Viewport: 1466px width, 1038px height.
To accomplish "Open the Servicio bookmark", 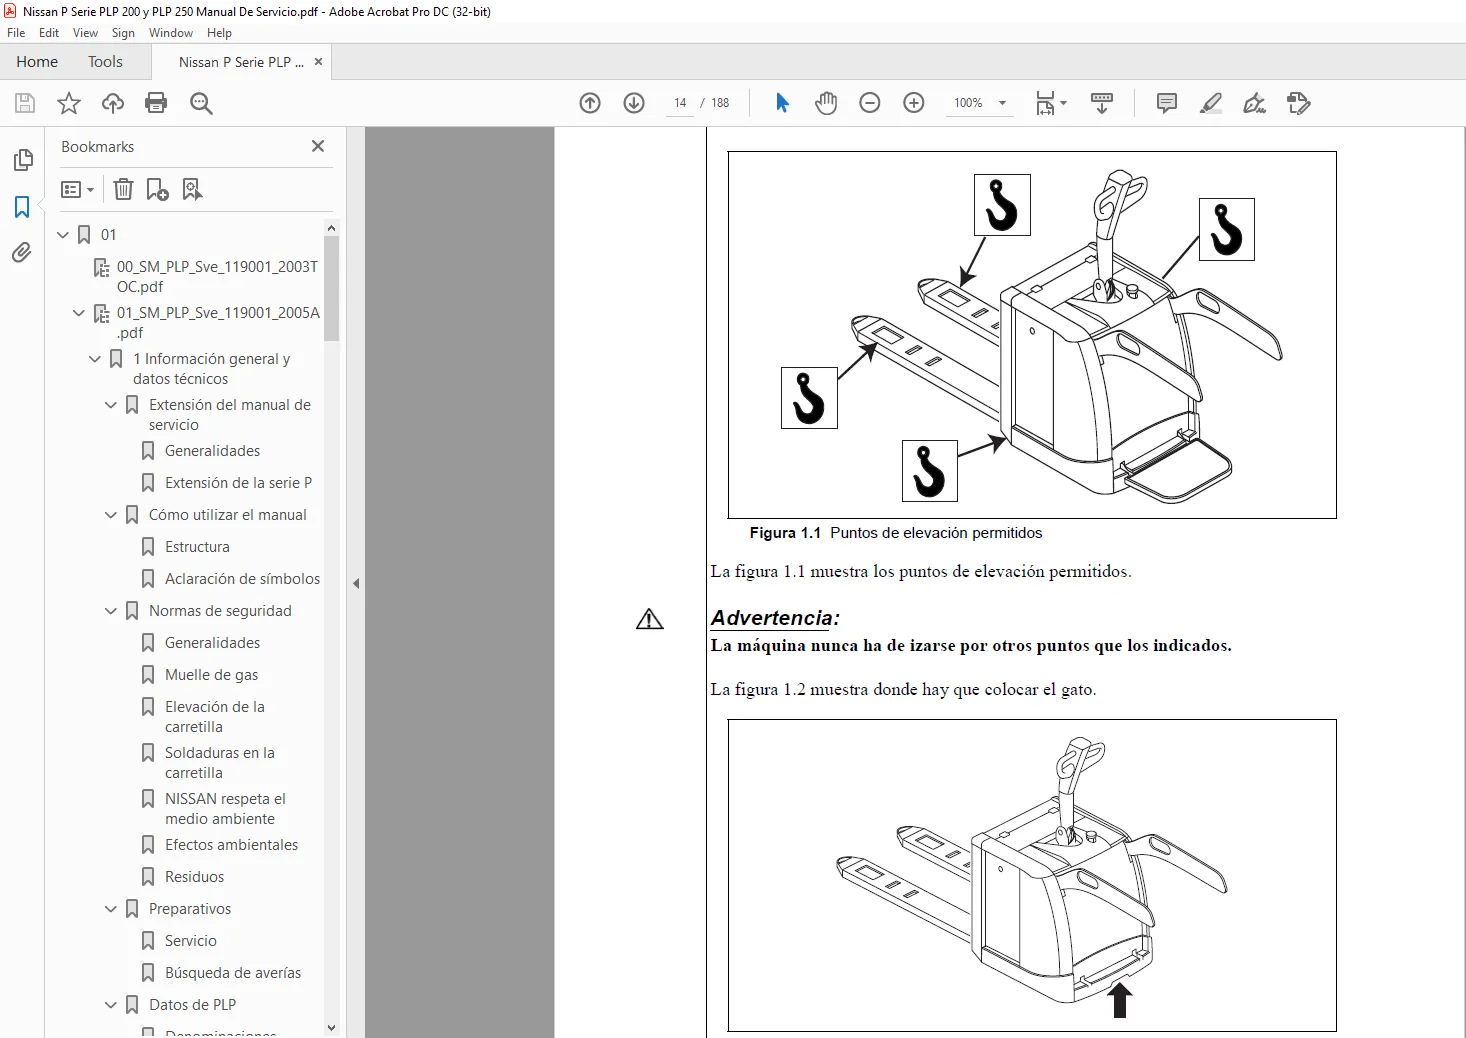I will (x=190, y=941).
